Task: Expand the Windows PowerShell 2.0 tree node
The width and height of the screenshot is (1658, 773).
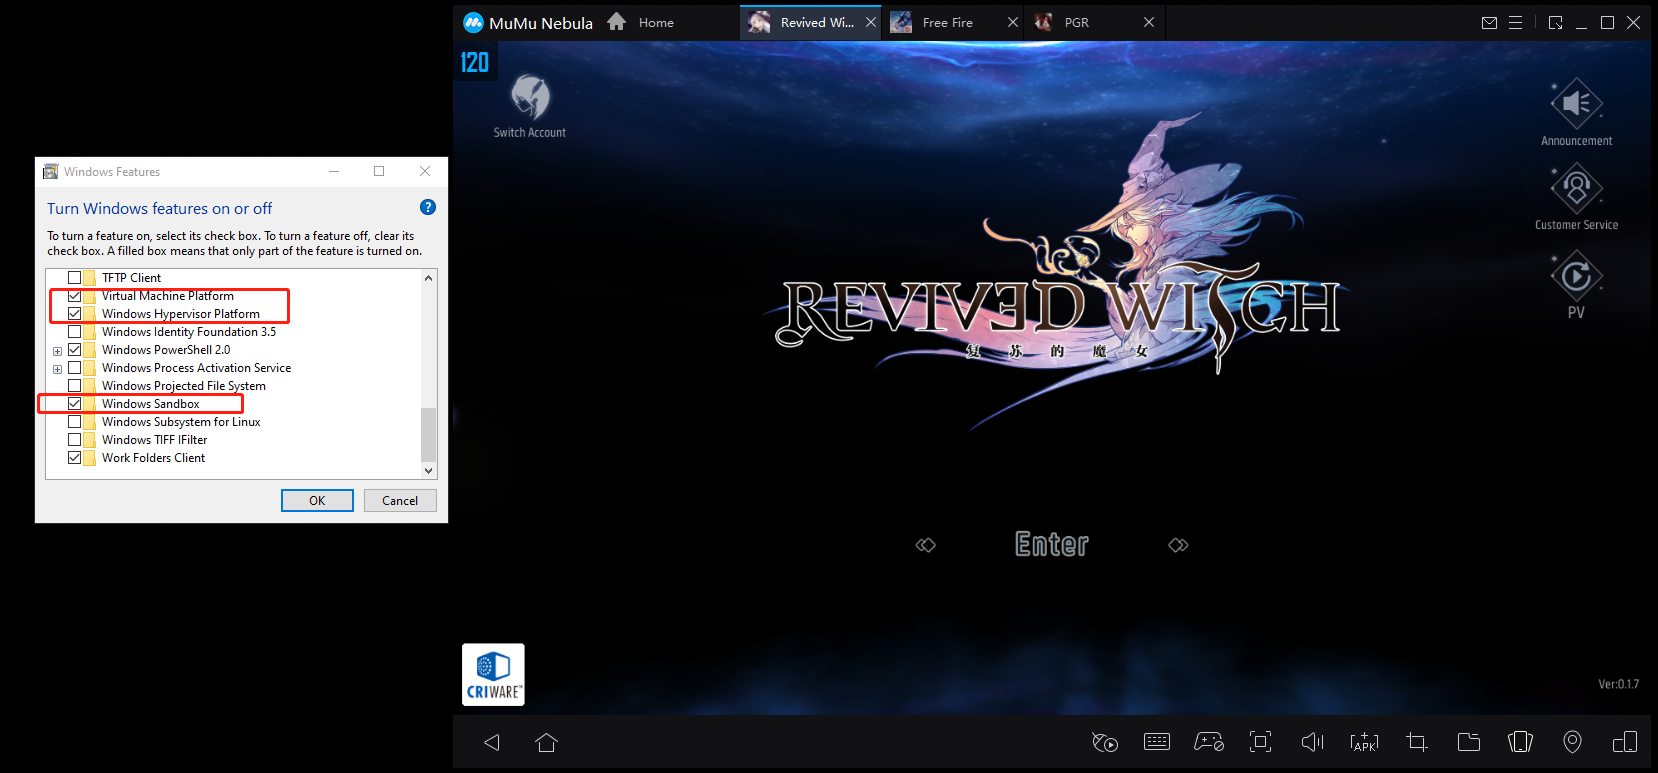Action: coord(57,351)
